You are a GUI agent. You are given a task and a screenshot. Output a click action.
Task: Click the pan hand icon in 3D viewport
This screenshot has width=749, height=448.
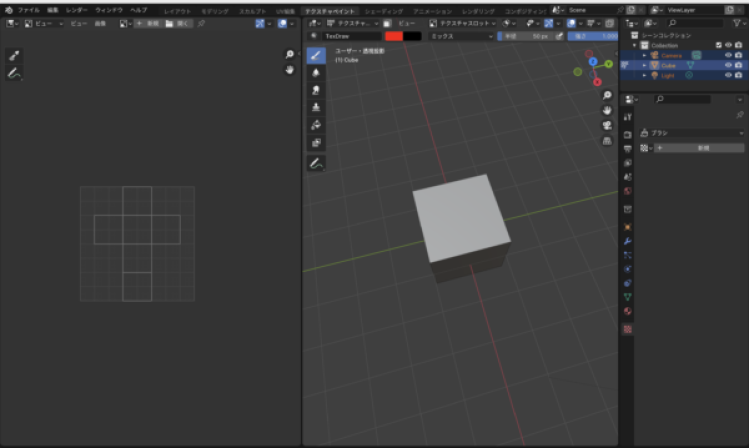(x=607, y=110)
